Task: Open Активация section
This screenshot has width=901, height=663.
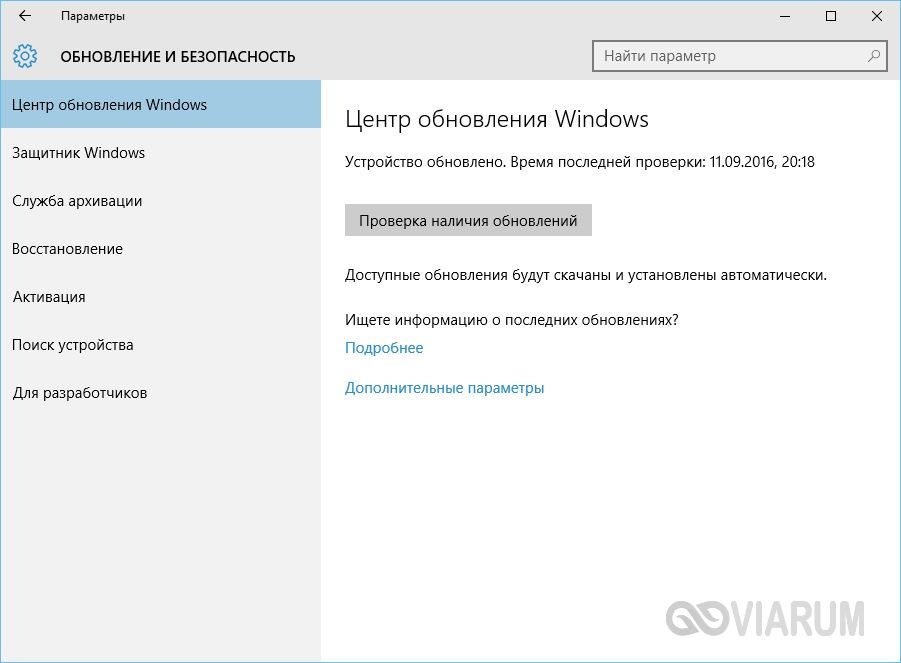Action: tap(160, 297)
